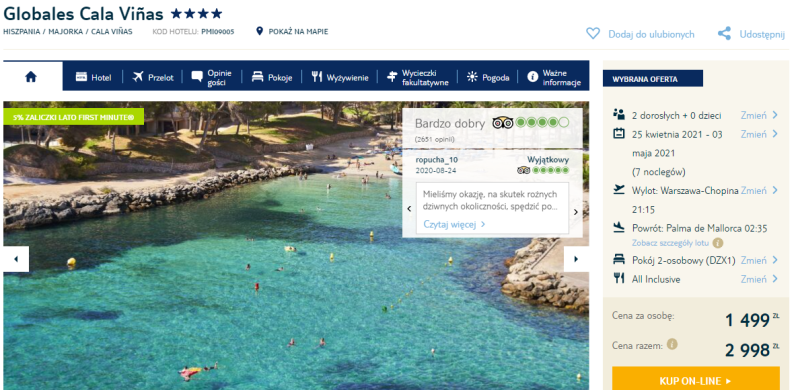Click the home icon tab
Screen dimensions: 790x390
click(31, 77)
